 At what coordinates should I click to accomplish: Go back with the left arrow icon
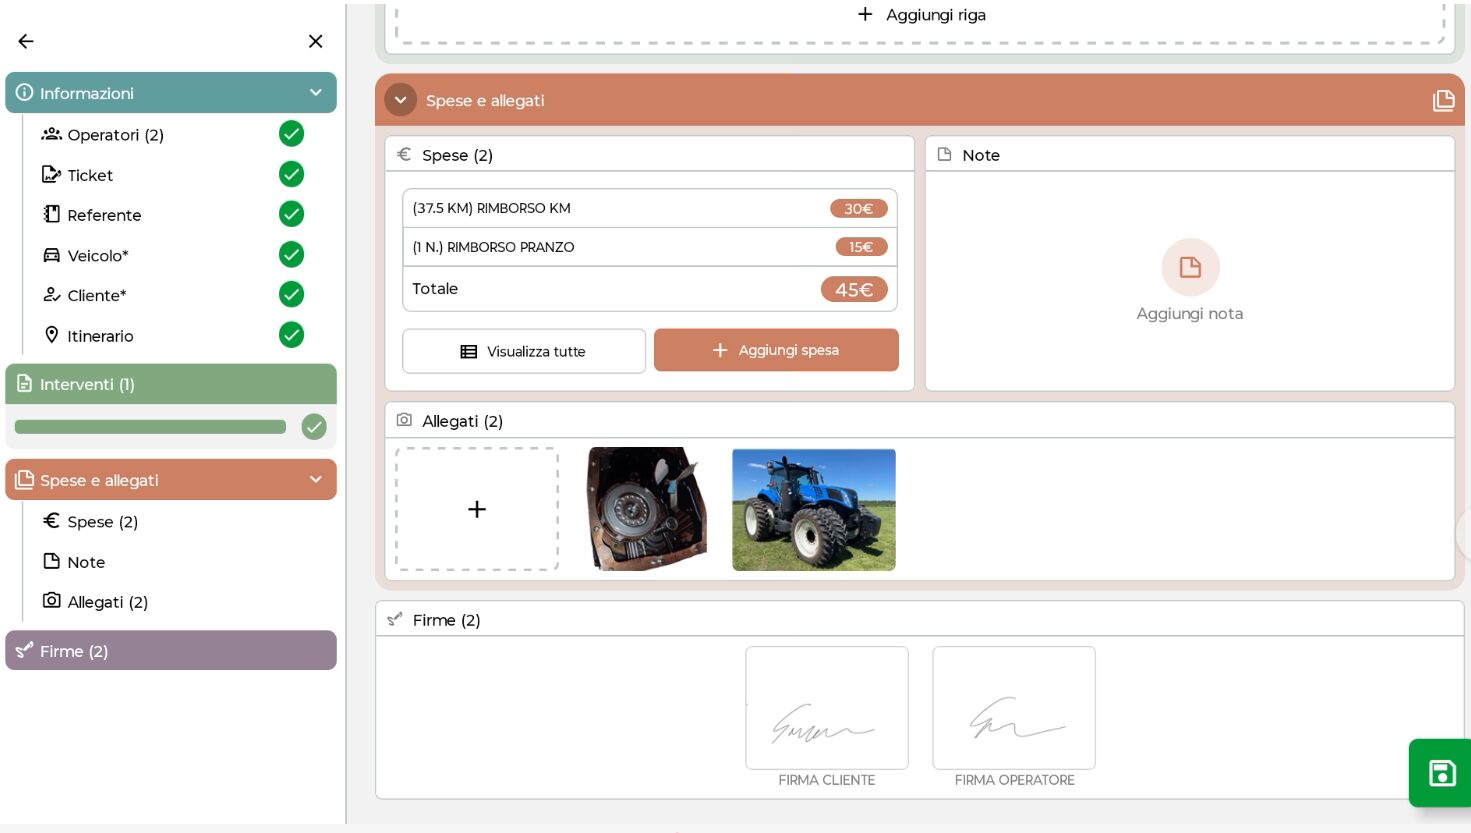26,41
